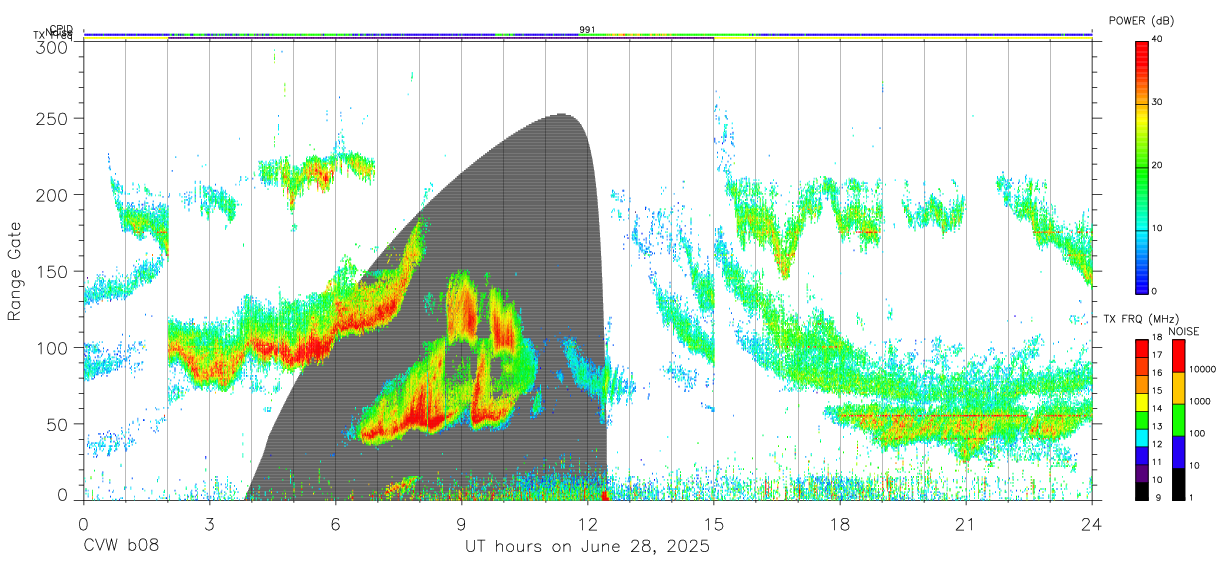
Task: Click the black NOISE legend swatch
Action: 1179,482
